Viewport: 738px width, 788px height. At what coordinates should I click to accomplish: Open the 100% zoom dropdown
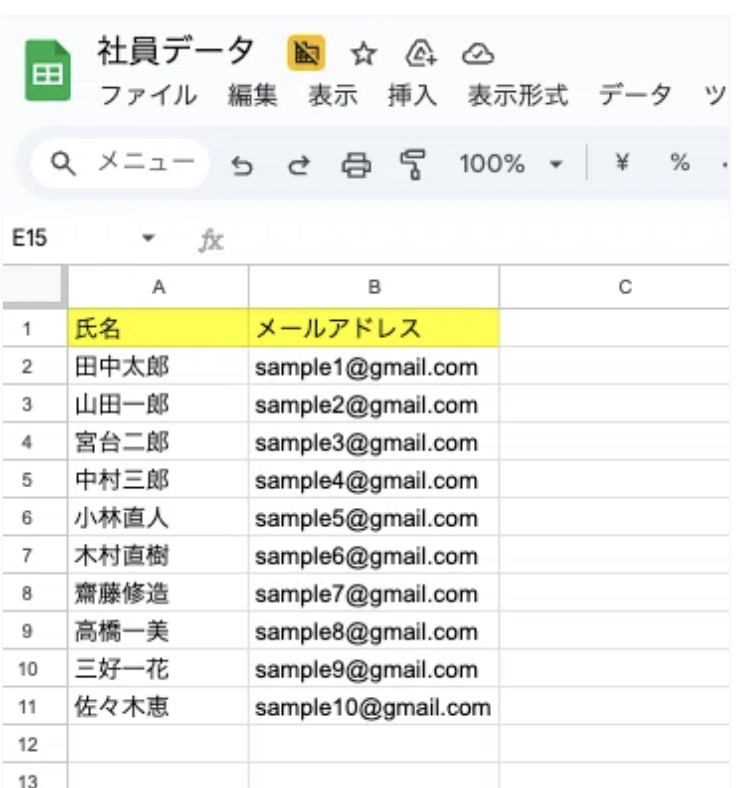511,164
